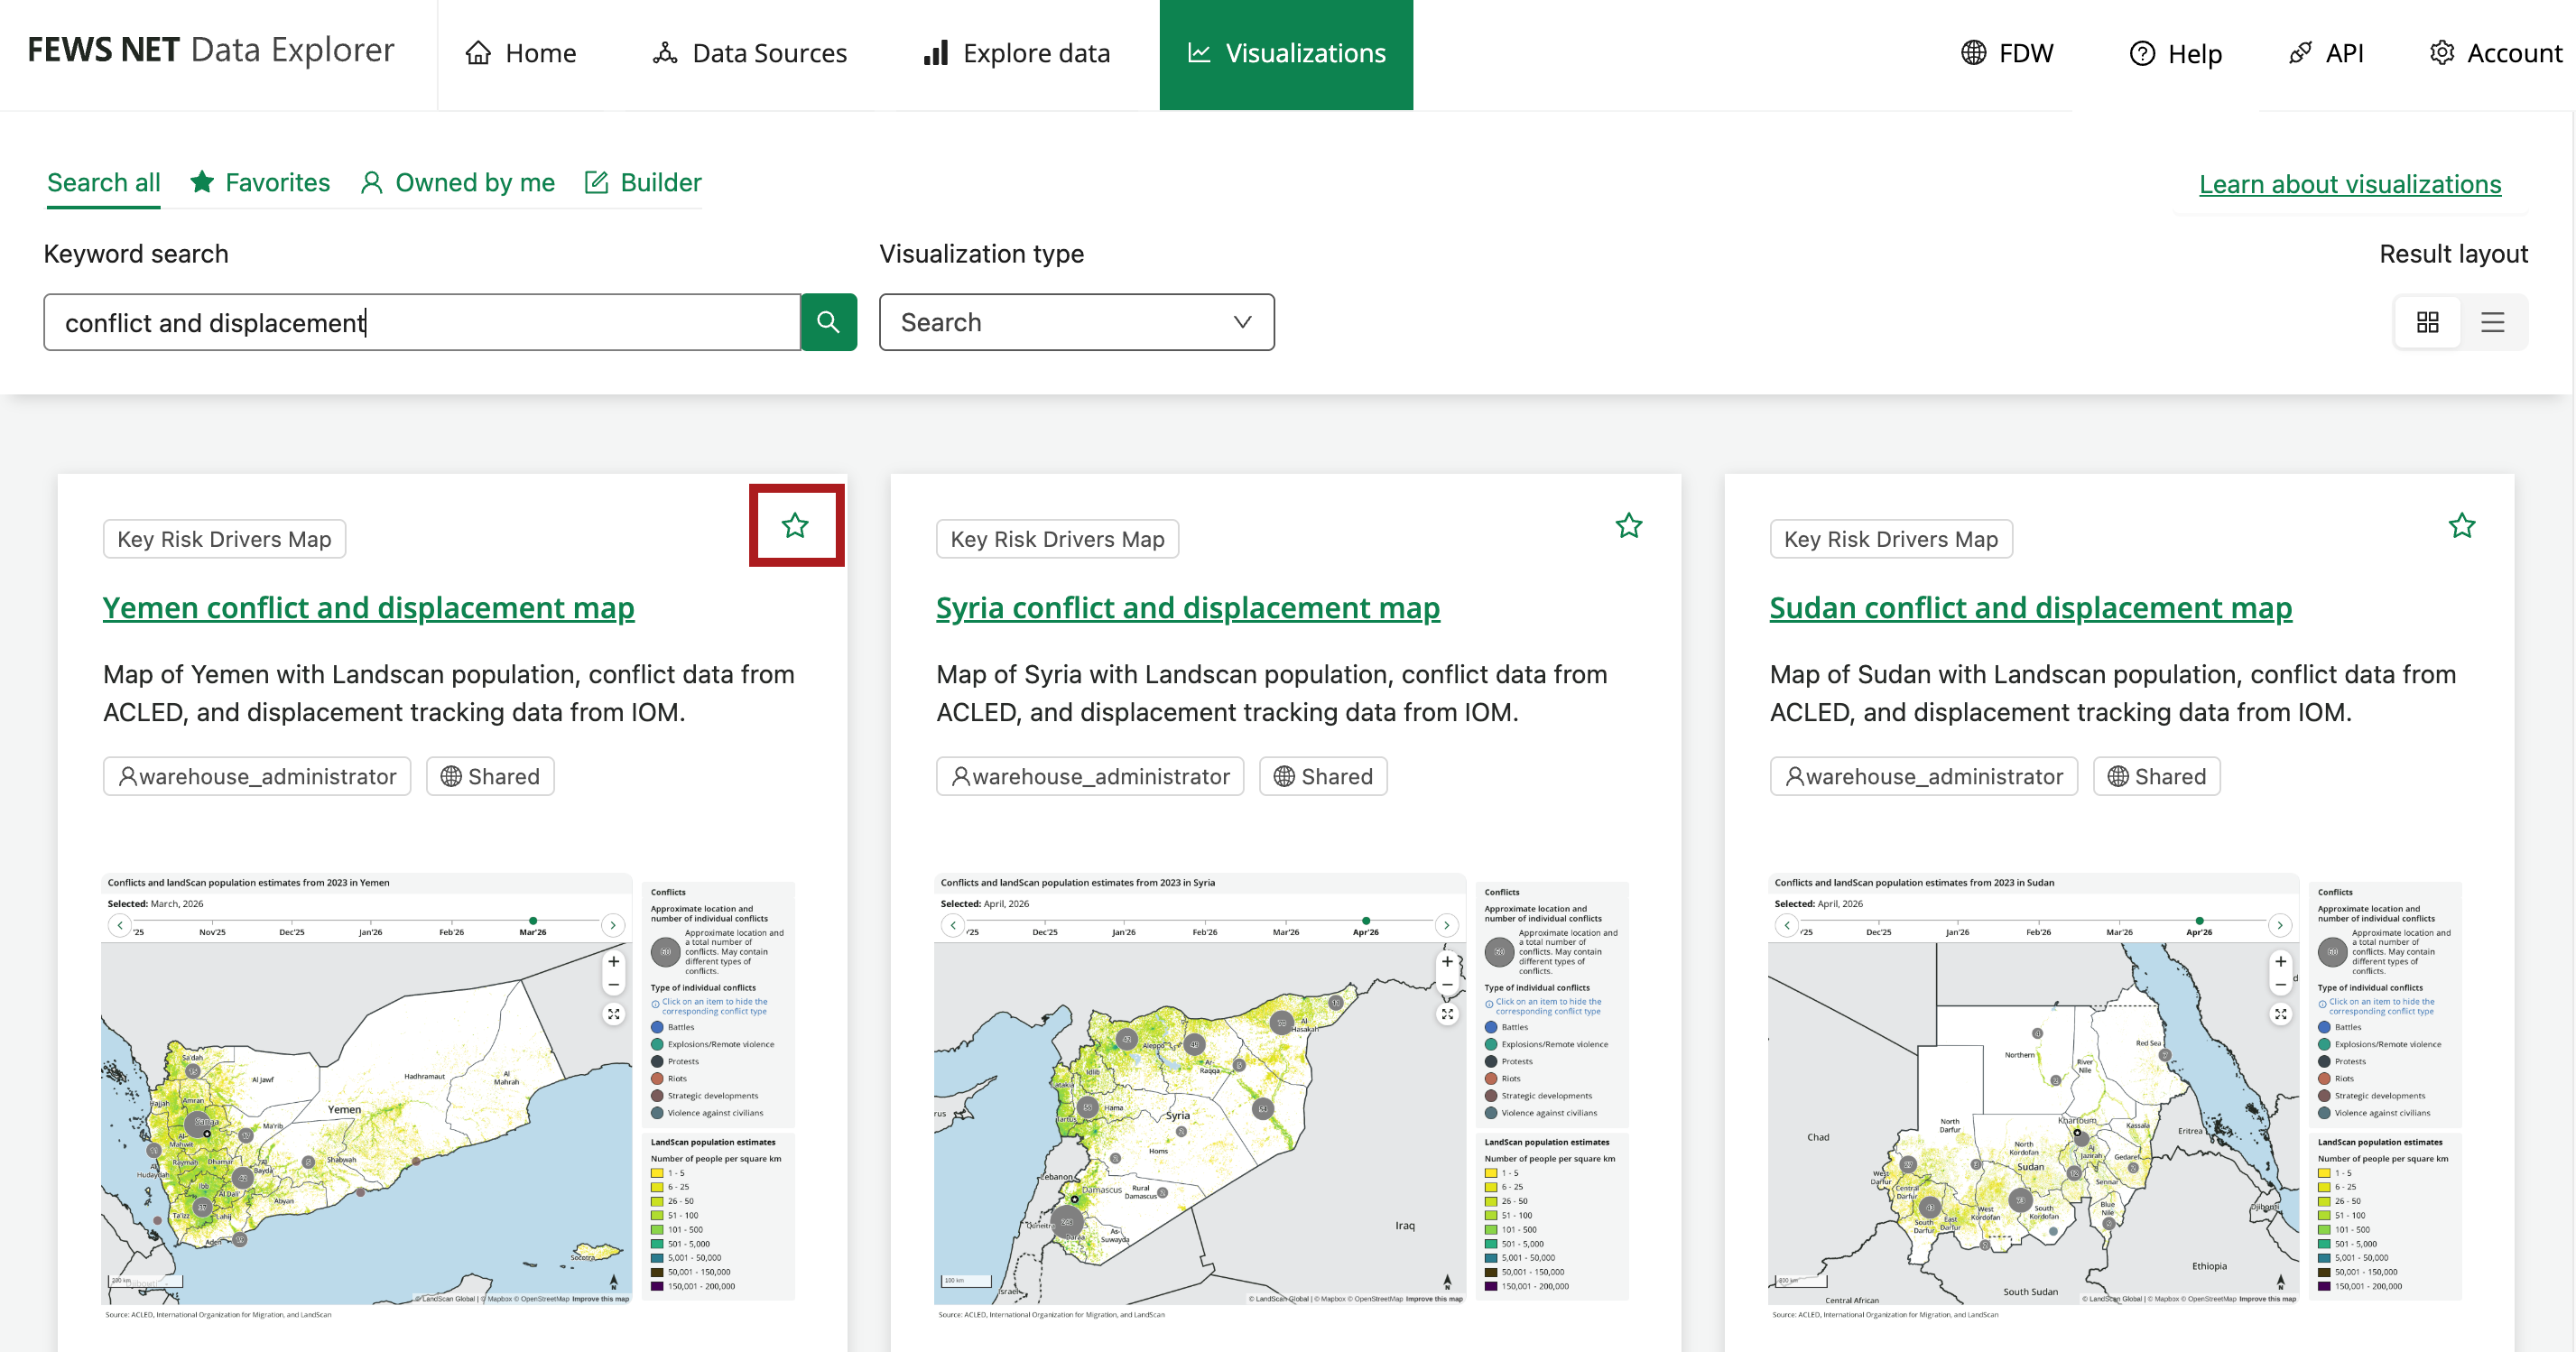Click Key Risk Drivers Map tag on Yemen card
The height and width of the screenshot is (1352, 2576).
pyautogui.click(x=224, y=539)
